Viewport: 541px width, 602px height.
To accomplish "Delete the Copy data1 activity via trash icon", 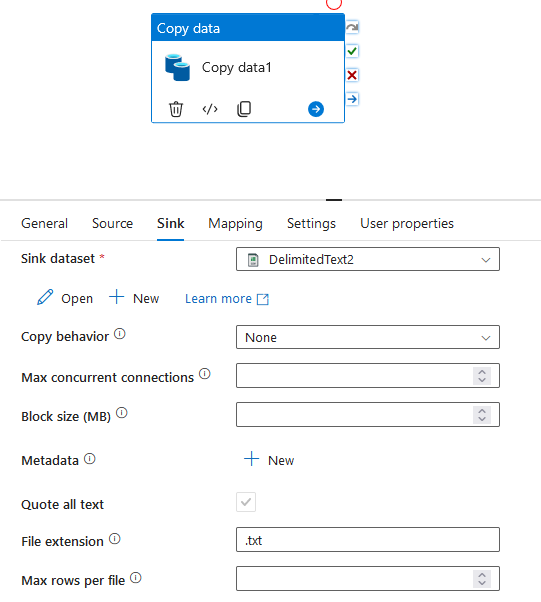I will tap(176, 109).
